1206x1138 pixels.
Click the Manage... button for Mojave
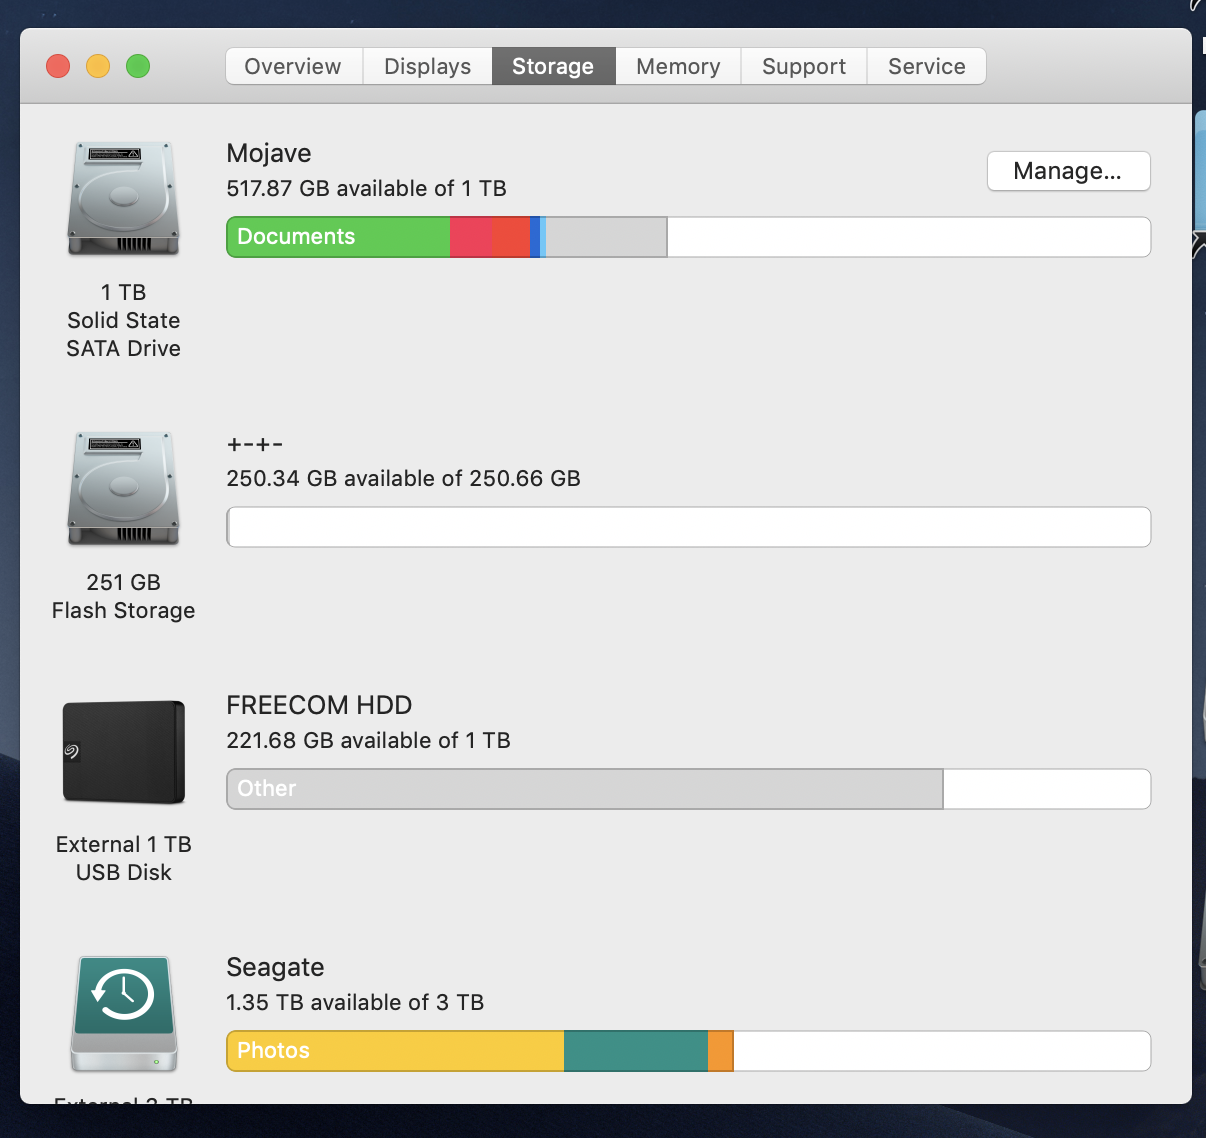pos(1068,171)
